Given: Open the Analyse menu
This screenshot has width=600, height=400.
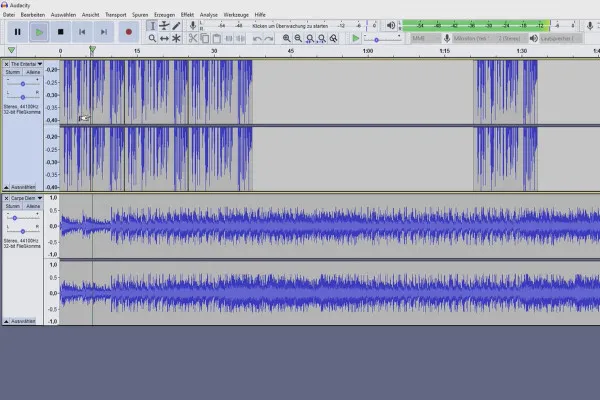Looking at the screenshot, I should 209,15.
